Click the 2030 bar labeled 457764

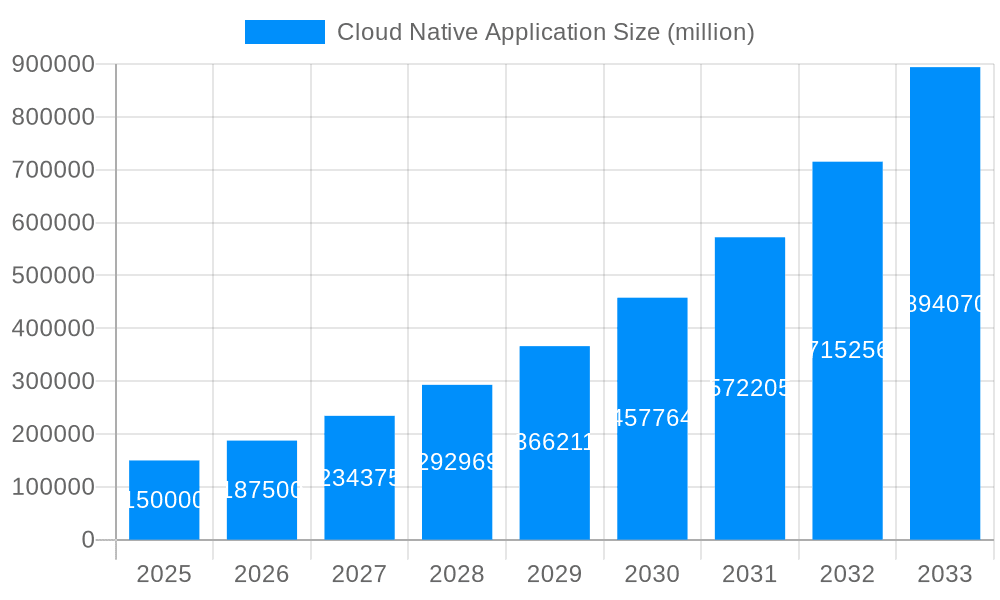click(652, 420)
